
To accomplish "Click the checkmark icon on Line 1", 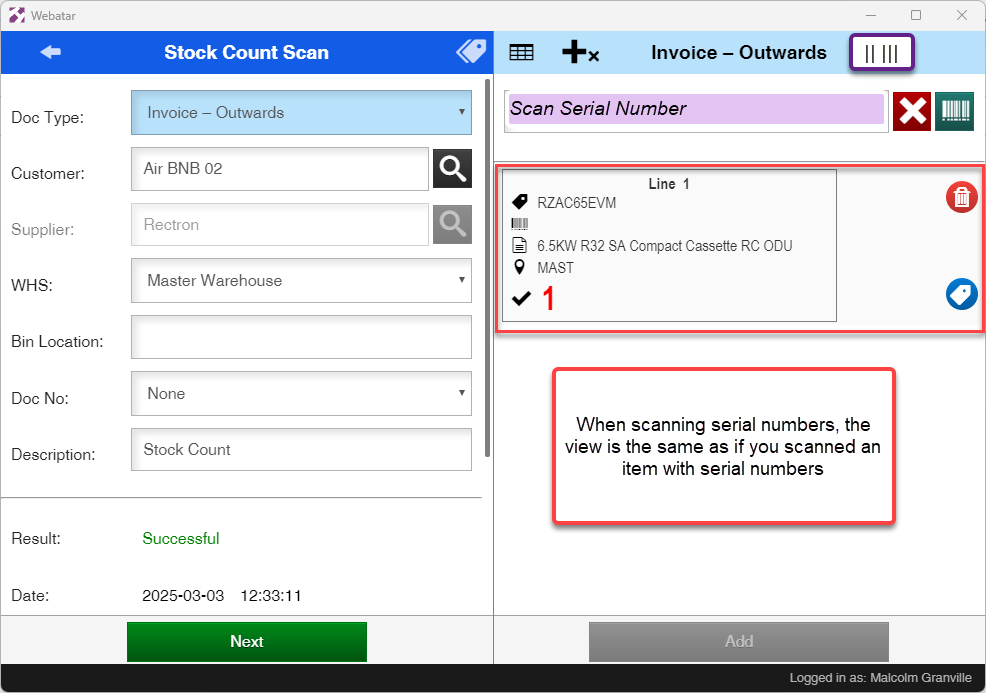I will (521, 298).
